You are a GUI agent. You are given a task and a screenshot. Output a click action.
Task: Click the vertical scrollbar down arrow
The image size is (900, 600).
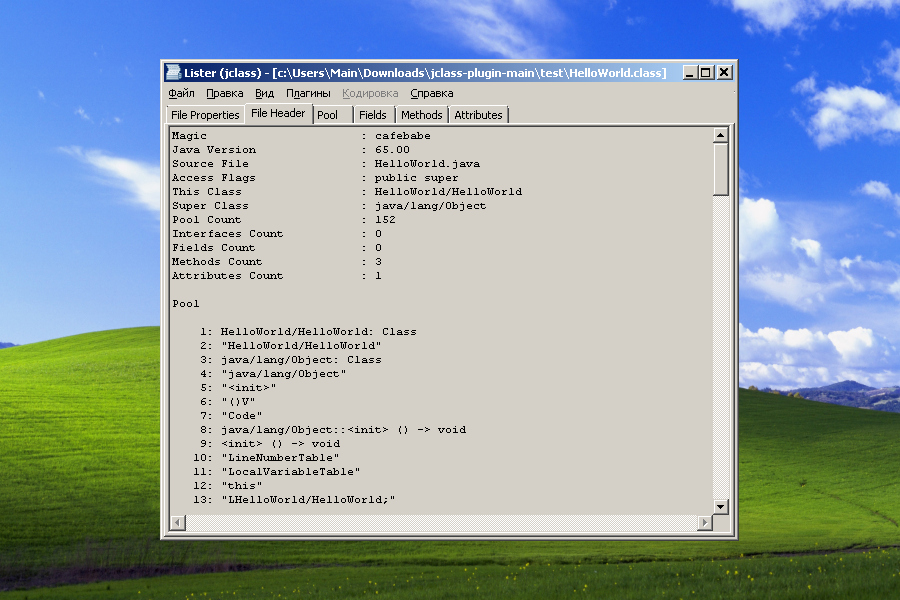click(720, 506)
